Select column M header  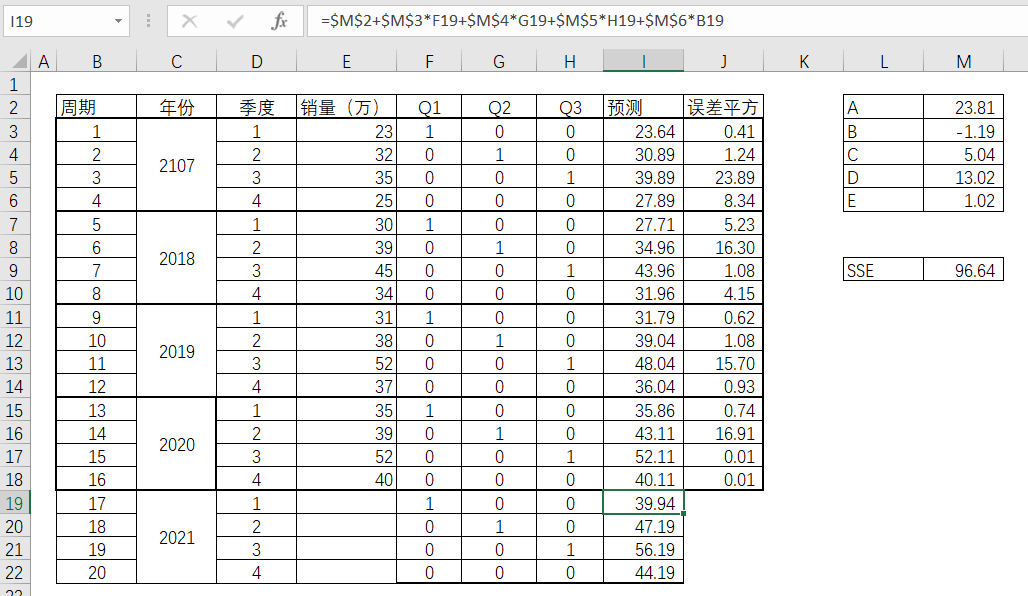coord(963,62)
